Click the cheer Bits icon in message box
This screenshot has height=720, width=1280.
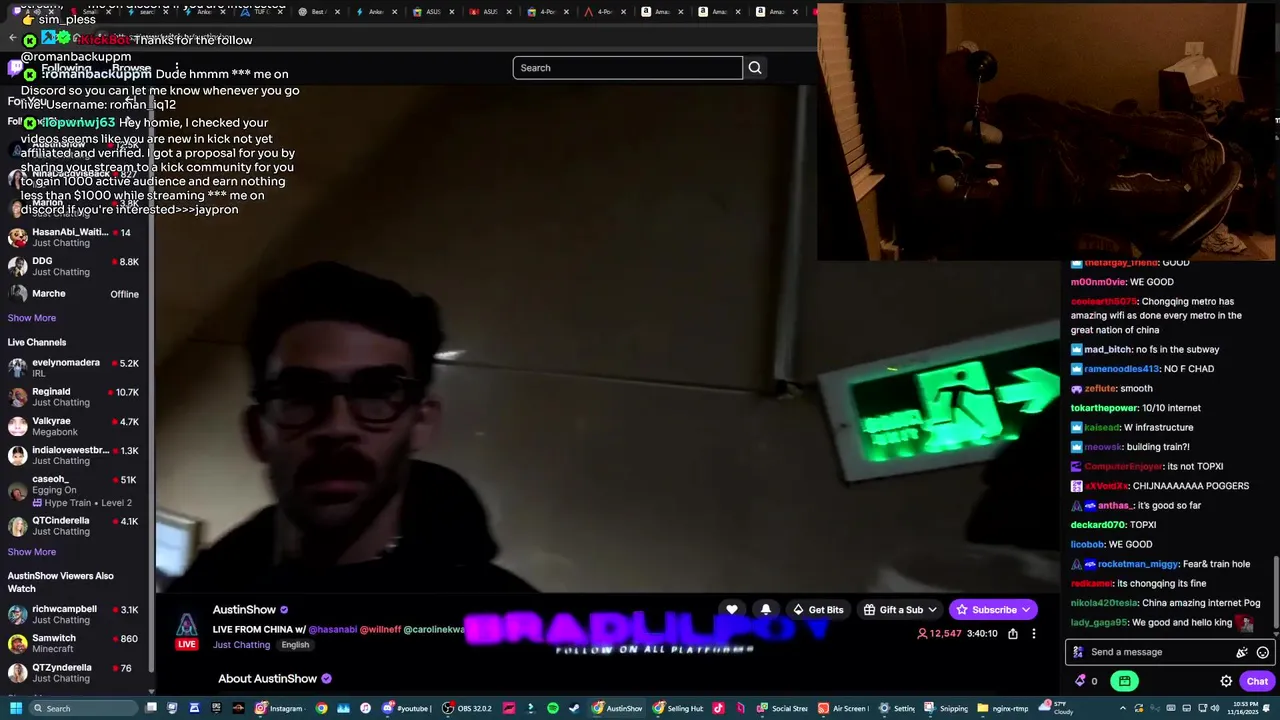(1242, 652)
